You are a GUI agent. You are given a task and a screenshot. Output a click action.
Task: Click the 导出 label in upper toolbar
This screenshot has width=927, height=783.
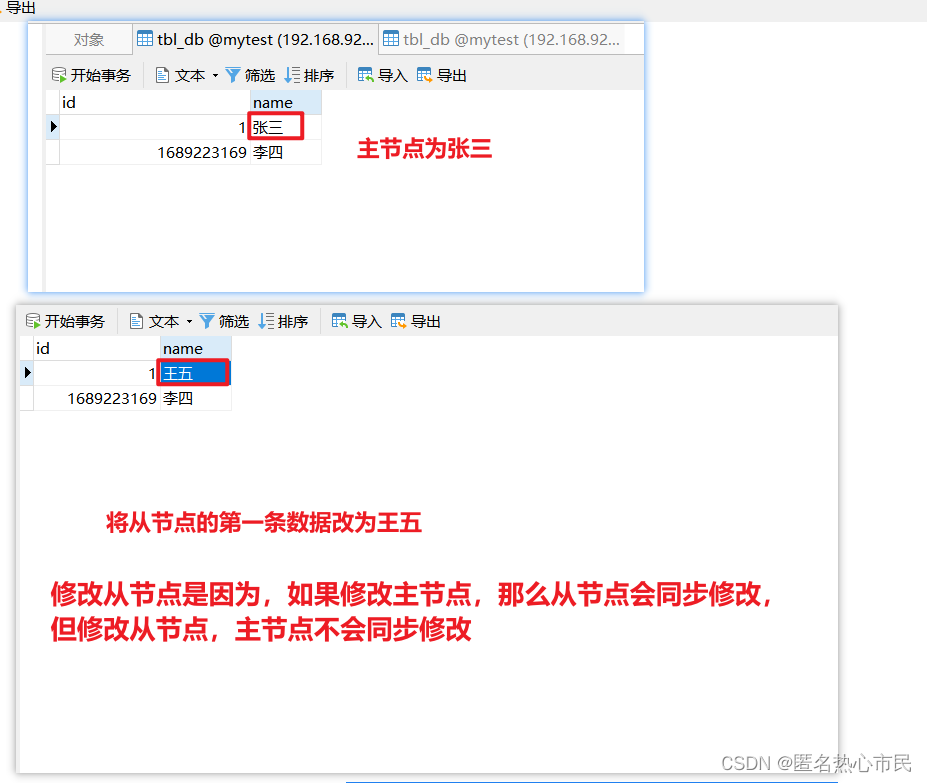(x=452, y=76)
